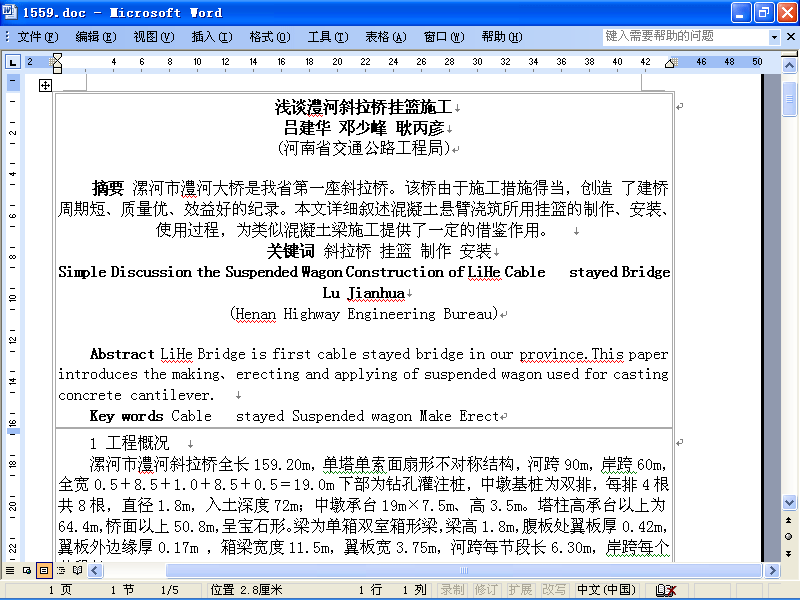Click English title Simple Discussion line
The image size is (800, 600).
tap(364, 272)
